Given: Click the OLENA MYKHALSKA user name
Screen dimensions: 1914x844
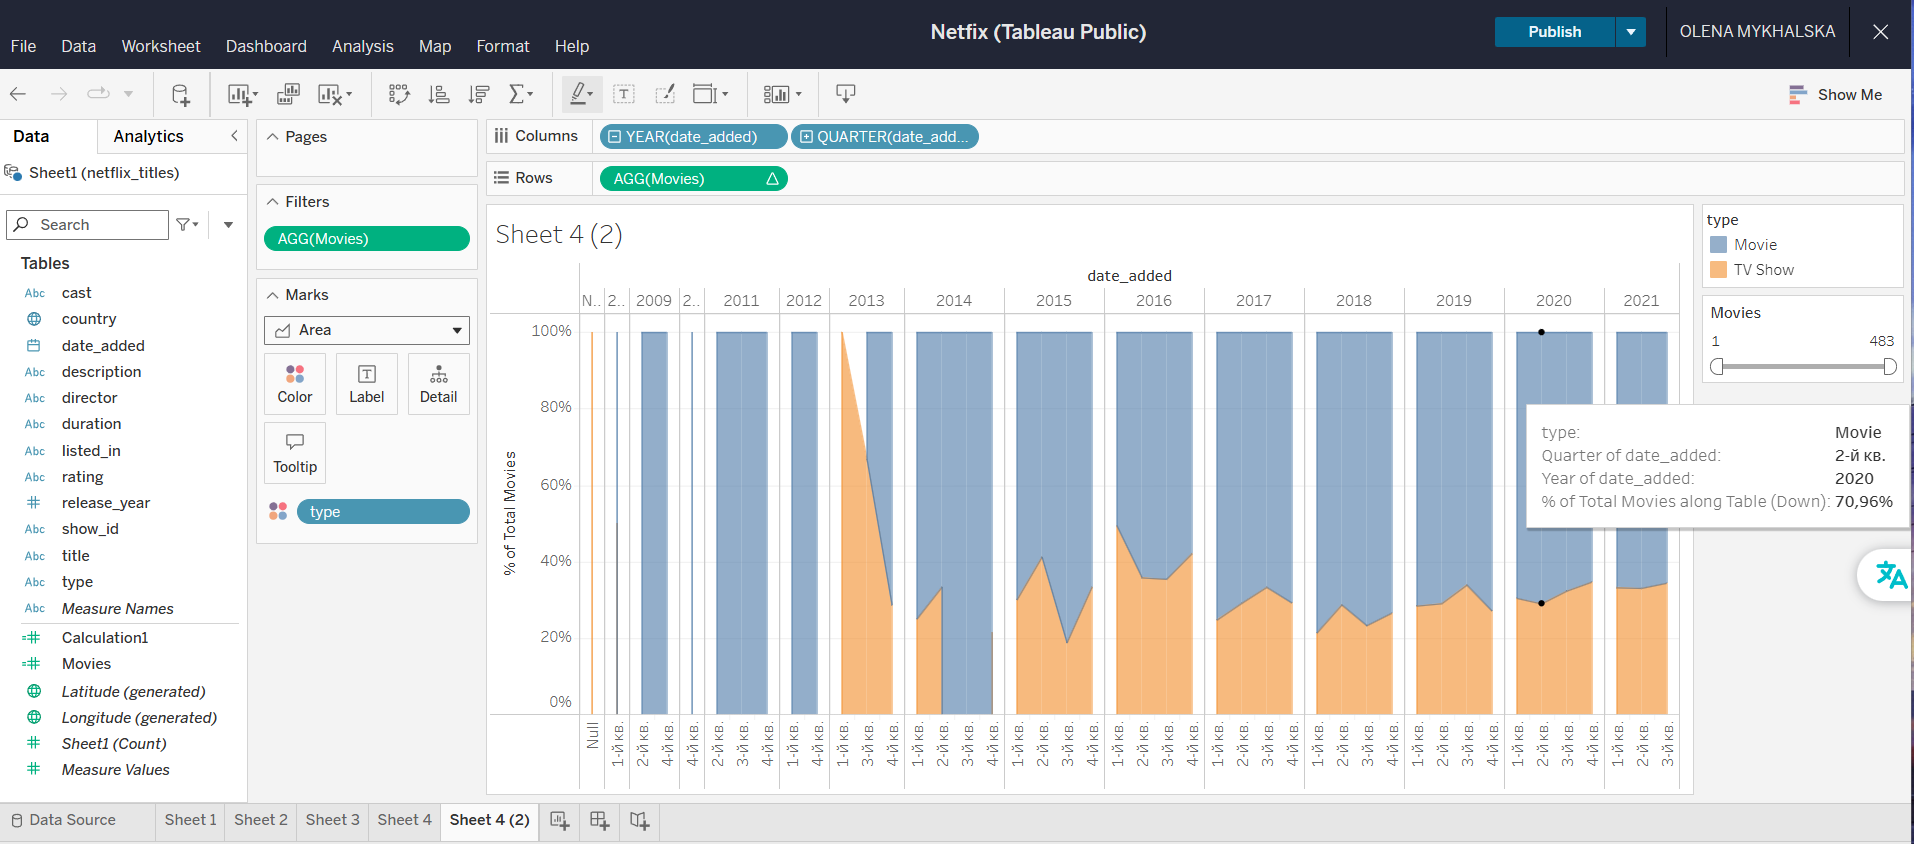Looking at the screenshot, I should [x=1757, y=32].
